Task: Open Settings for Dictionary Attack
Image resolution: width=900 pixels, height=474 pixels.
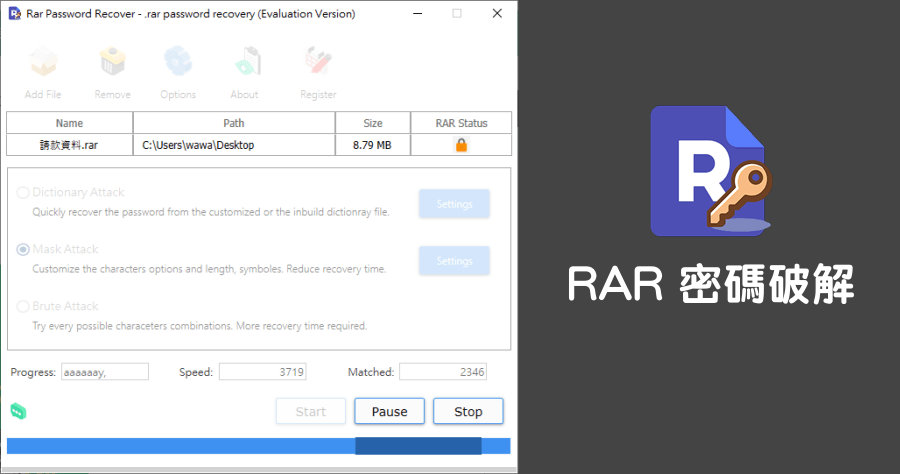Action: pos(454,204)
